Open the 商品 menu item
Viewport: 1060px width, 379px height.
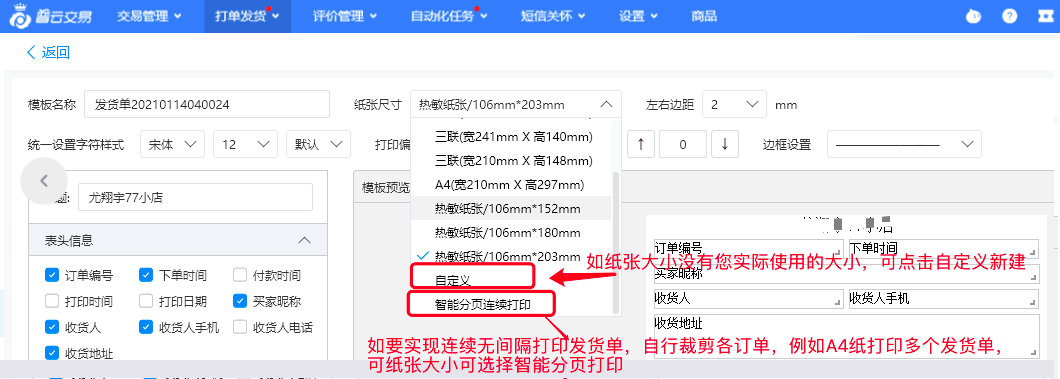point(704,17)
